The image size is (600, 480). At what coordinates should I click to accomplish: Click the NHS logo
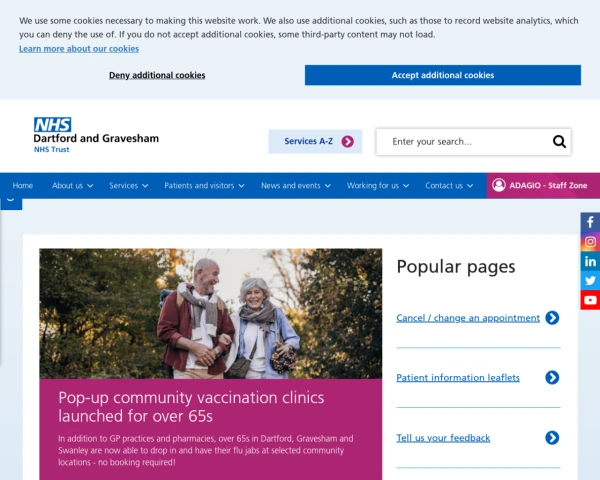click(x=53, y=124)
